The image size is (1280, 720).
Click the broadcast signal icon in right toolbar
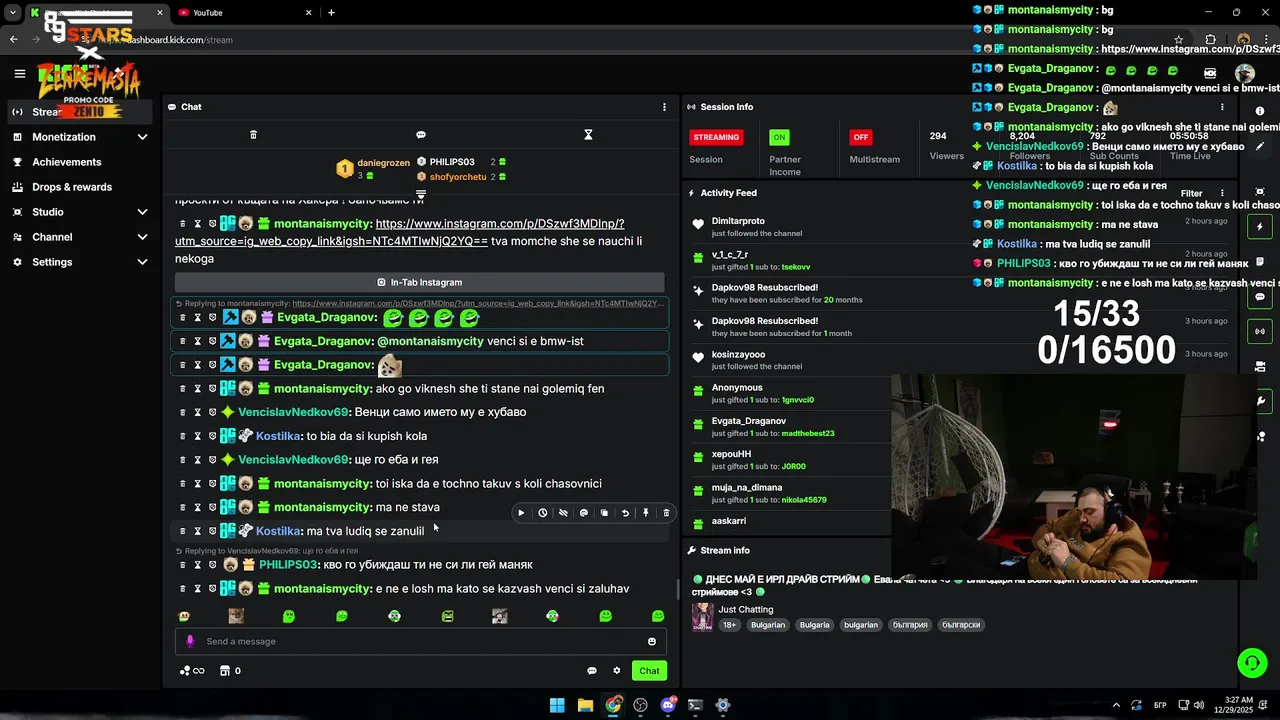tap(1260, 331)
